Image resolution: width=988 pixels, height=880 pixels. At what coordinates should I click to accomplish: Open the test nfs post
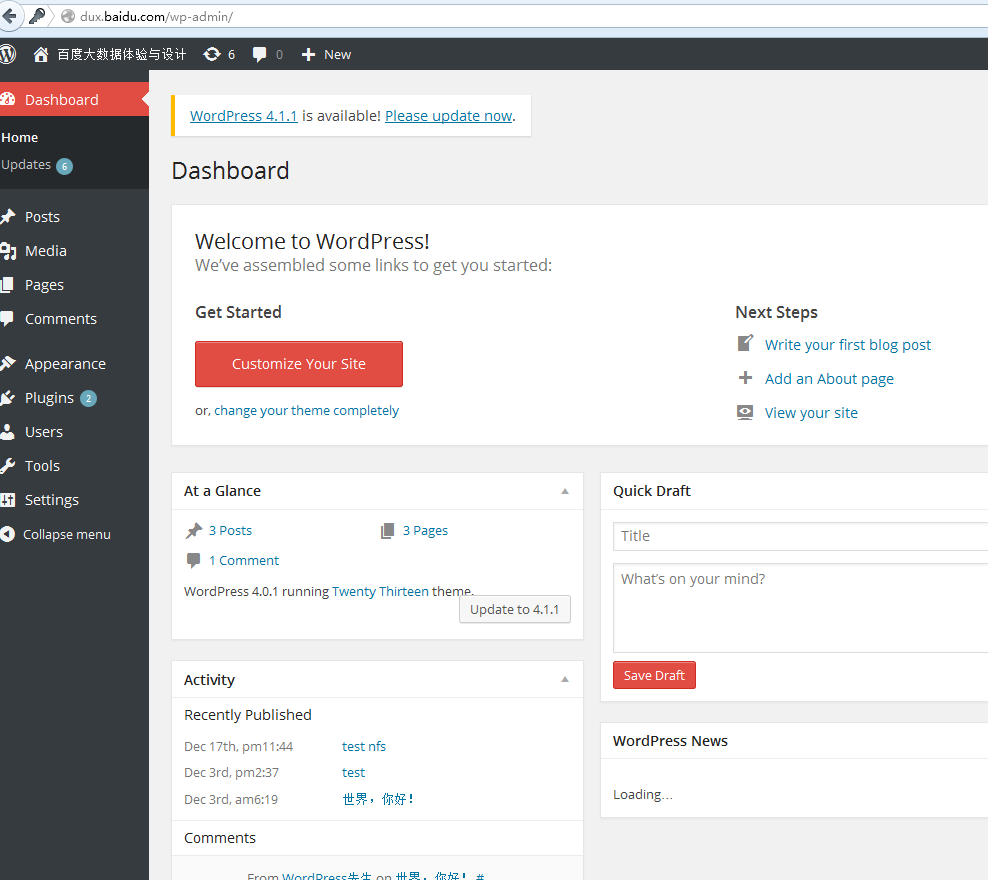click(364, 746)
